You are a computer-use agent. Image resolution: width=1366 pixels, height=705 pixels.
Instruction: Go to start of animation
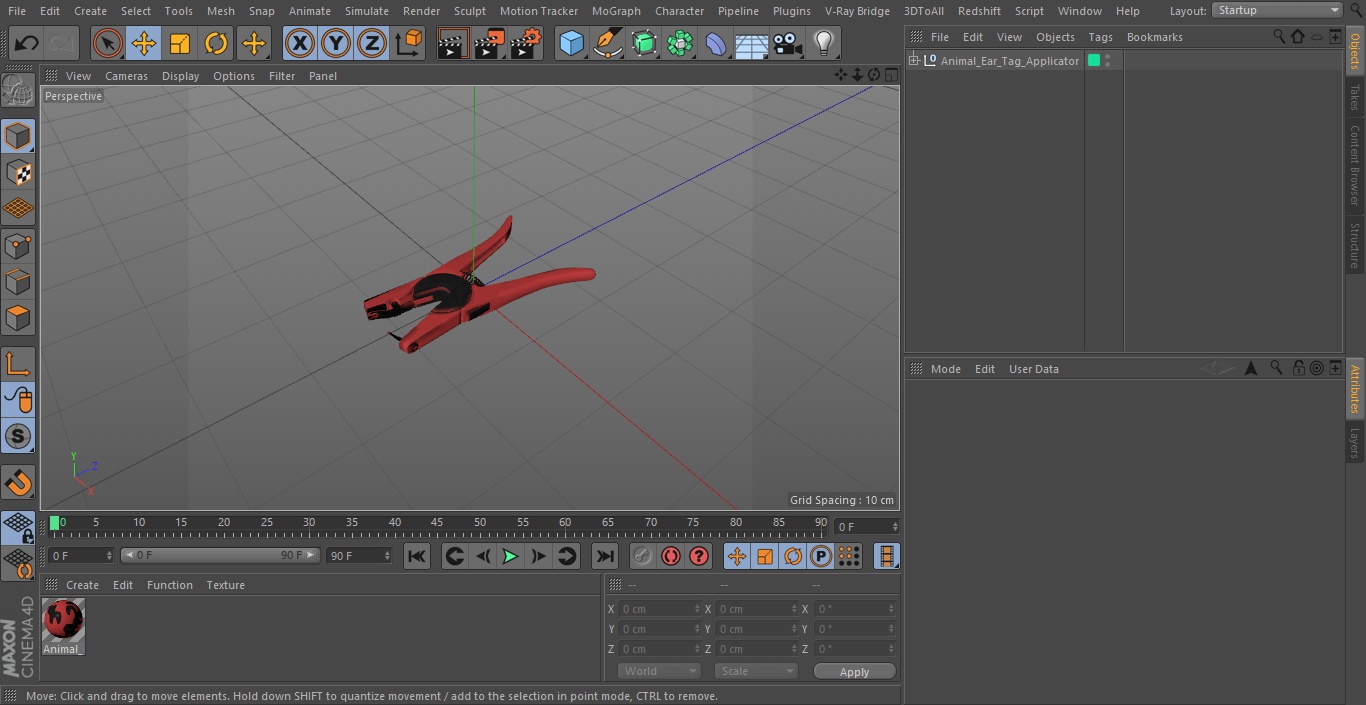click(x=417, y=557)
